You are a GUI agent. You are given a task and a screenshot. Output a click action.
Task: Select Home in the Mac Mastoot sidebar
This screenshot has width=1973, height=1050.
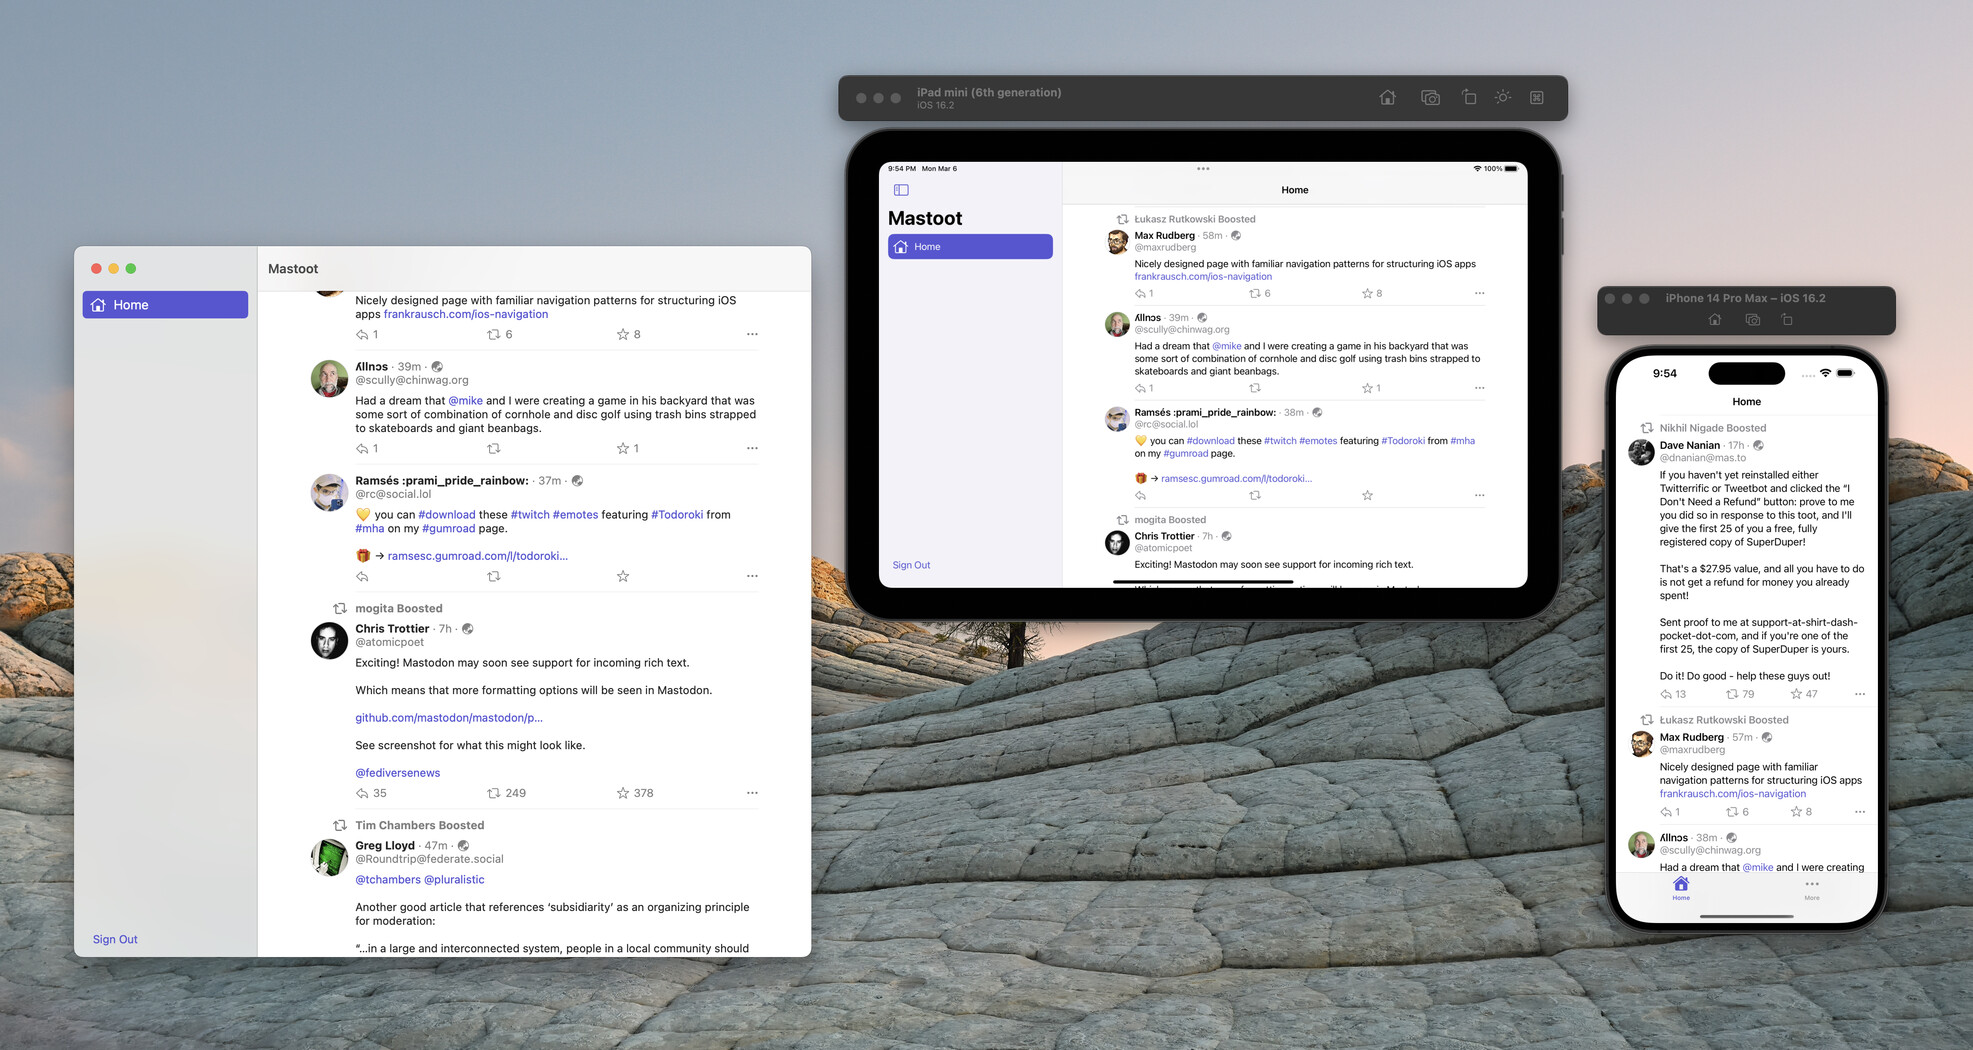tap(165, 305)
